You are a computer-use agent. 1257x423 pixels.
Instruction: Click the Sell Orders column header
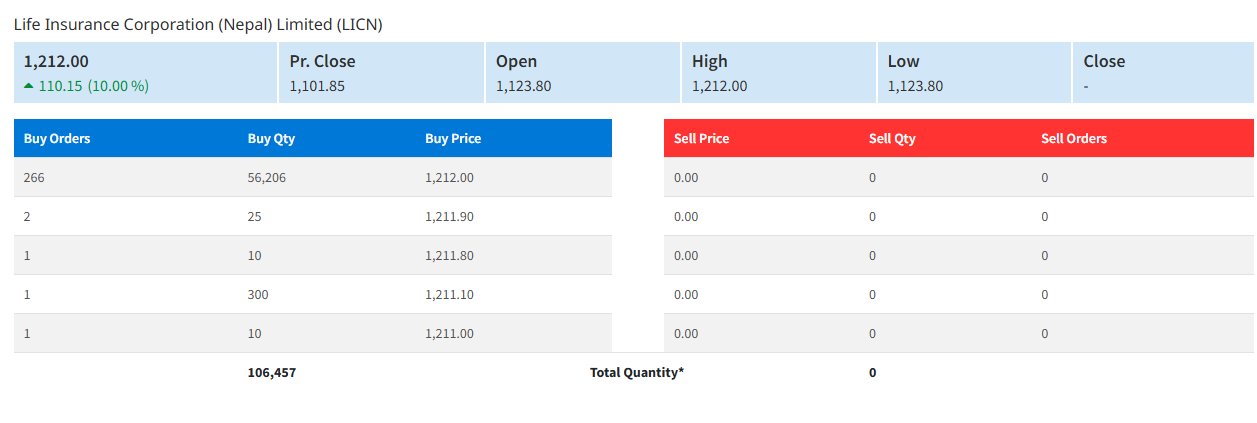pyautogui.click(x=1074, y=138)
